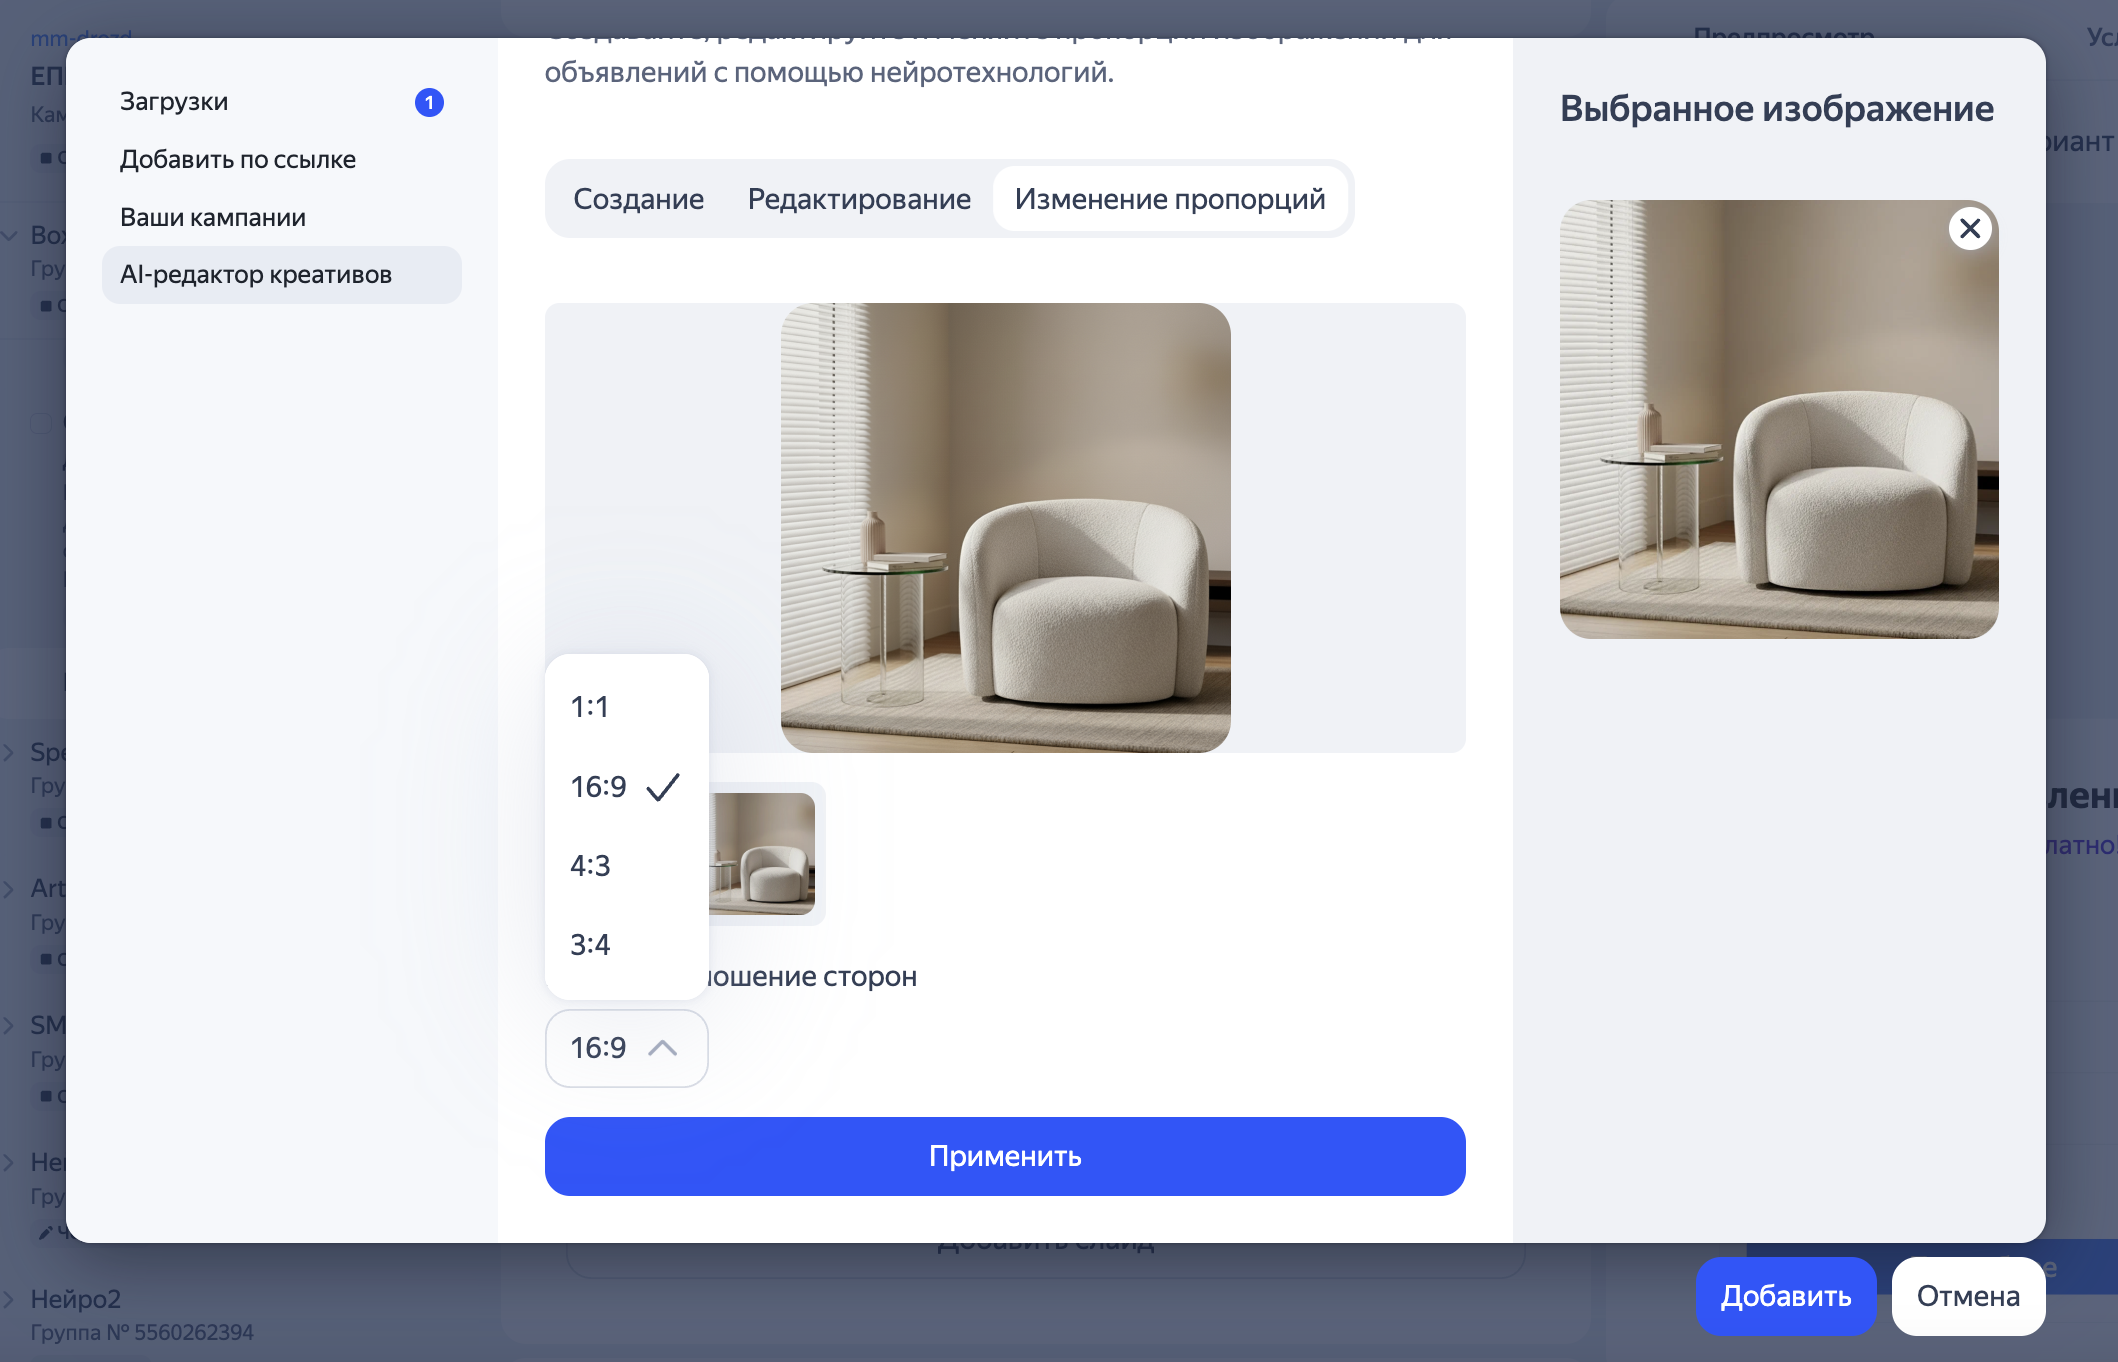Choose 1:1 ratio from the list
The image size is (2118, 1362).
pos(590,707)
